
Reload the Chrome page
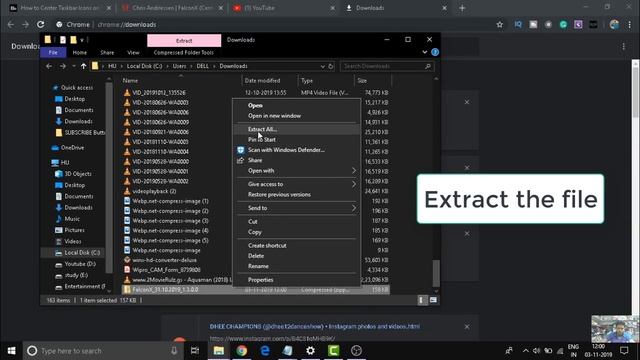(x=40, y=24)
